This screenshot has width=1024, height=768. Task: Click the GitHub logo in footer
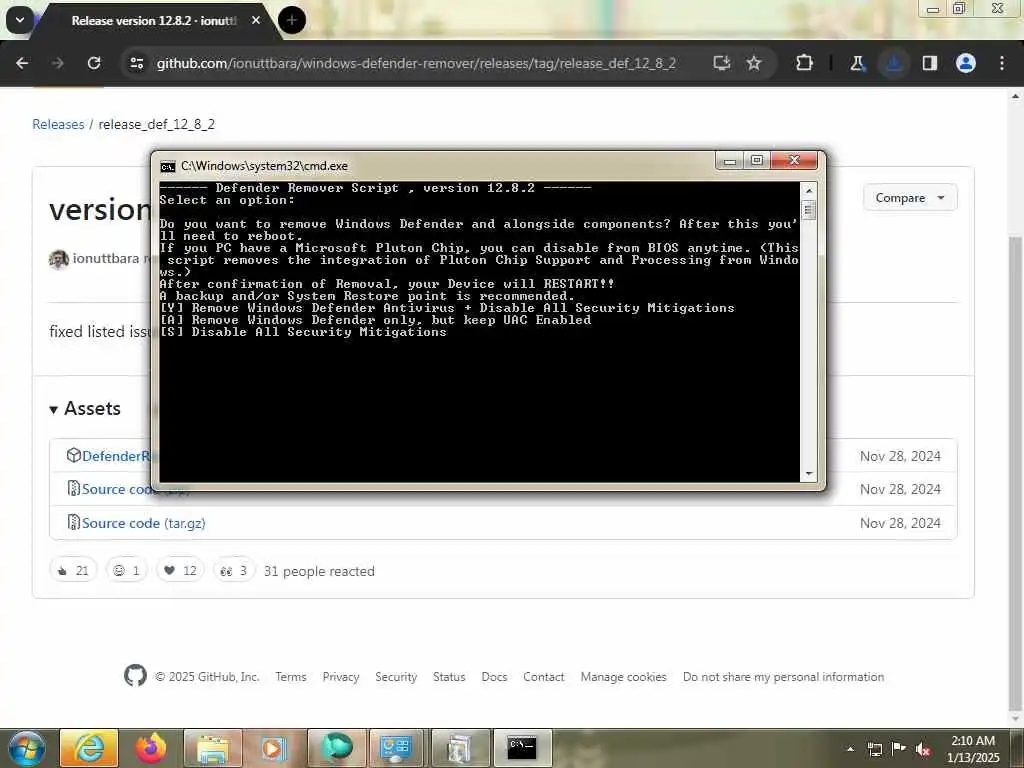click(x=135, y=675)
